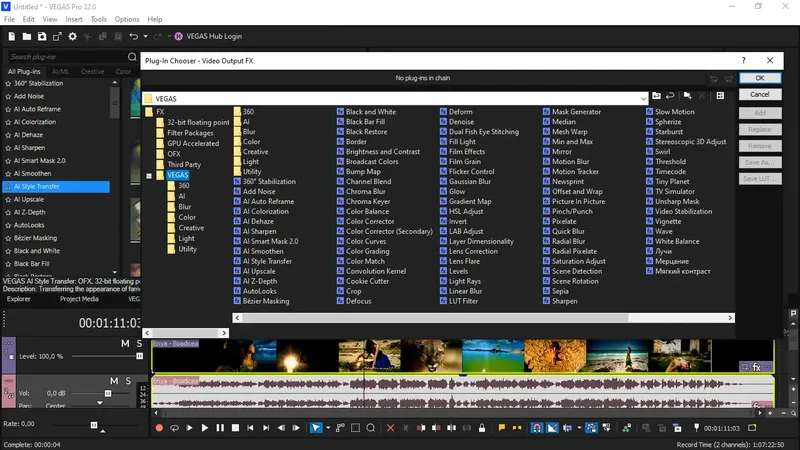Mute the video track with M
800x450 pixels.
(125, 344)
